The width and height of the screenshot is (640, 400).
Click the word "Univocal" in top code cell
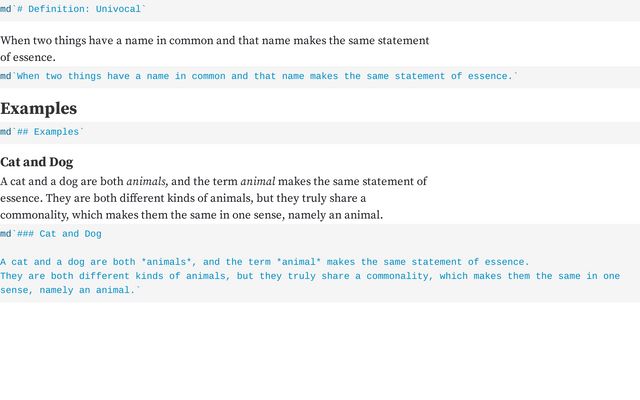point(118,9)
